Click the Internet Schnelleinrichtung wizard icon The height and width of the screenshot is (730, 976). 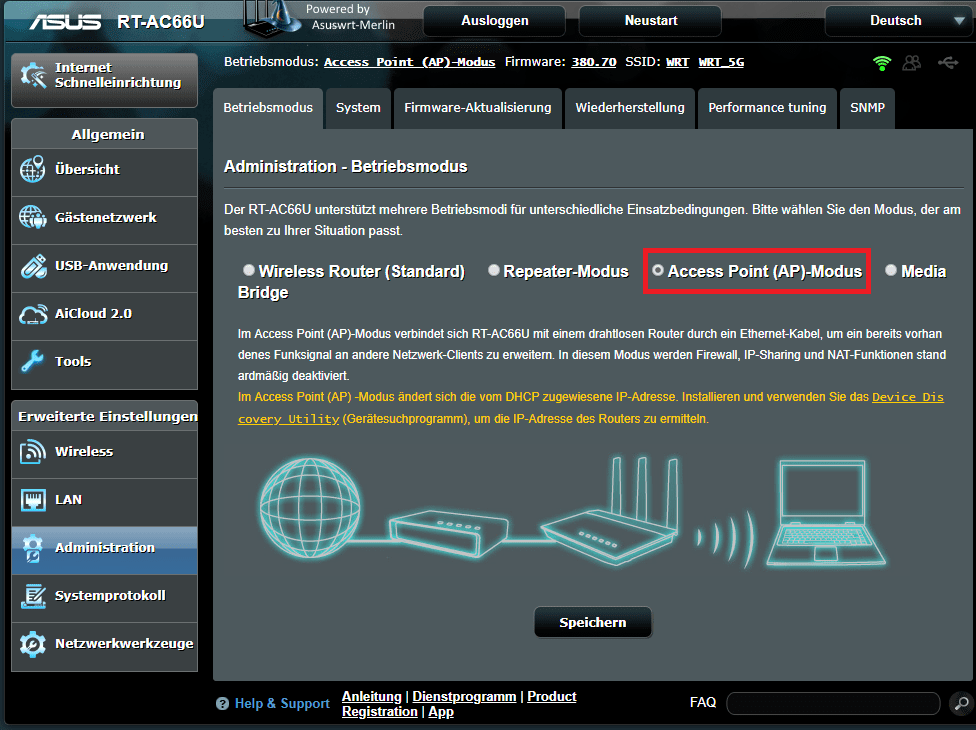coord(34,75)
